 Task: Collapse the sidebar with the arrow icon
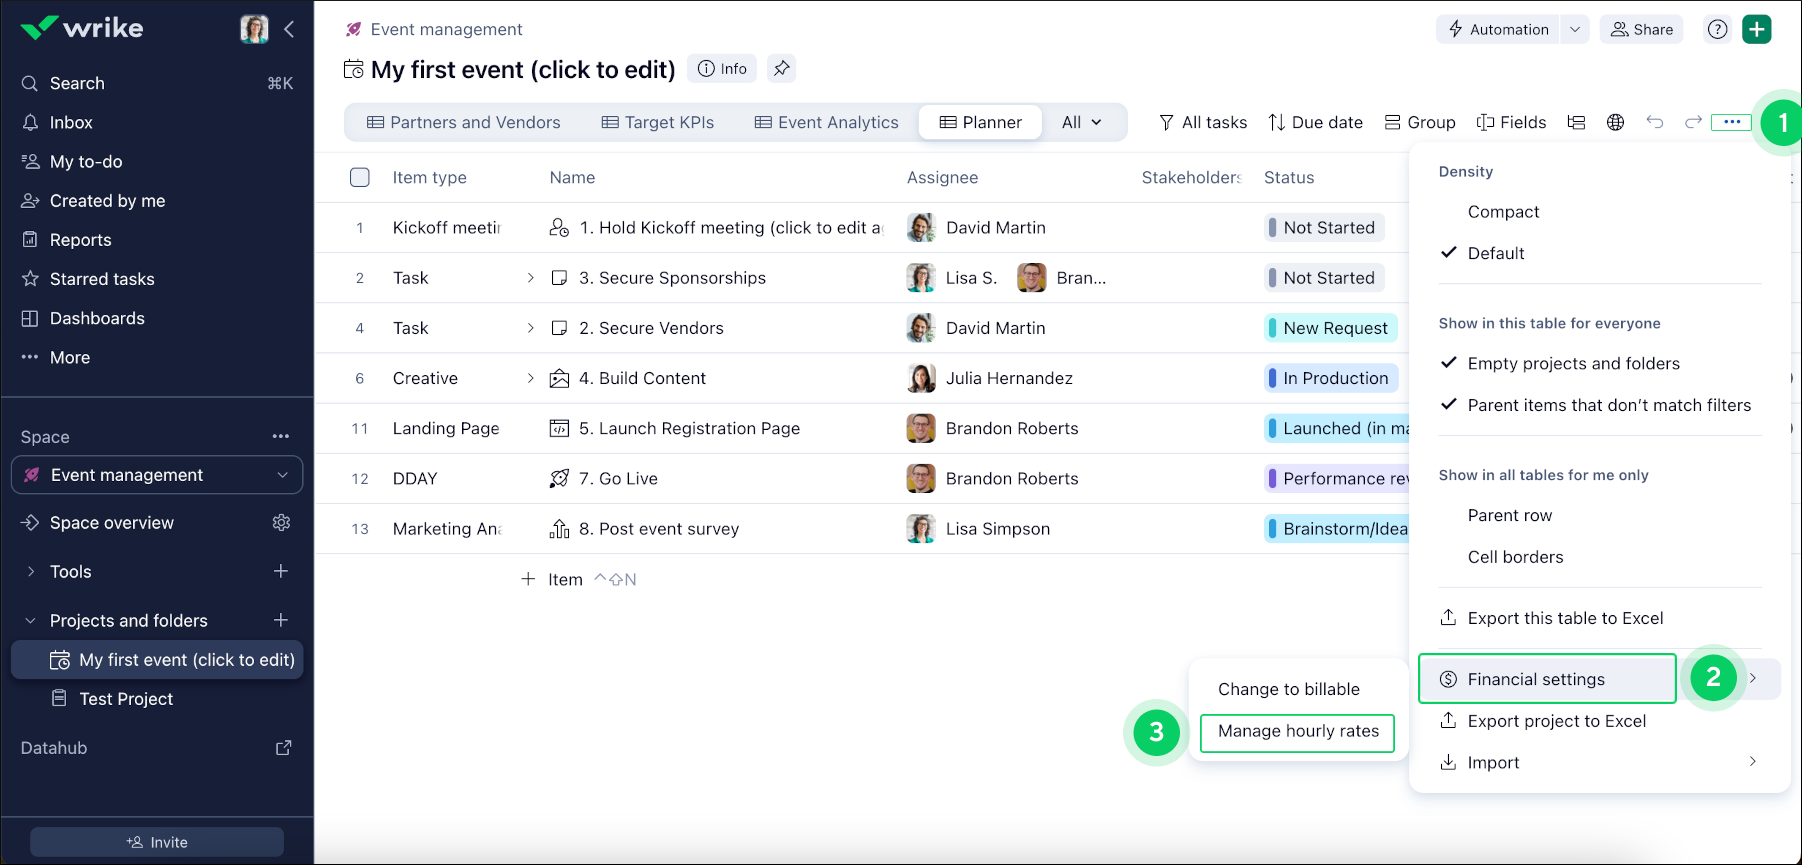(x=289, y=29)
